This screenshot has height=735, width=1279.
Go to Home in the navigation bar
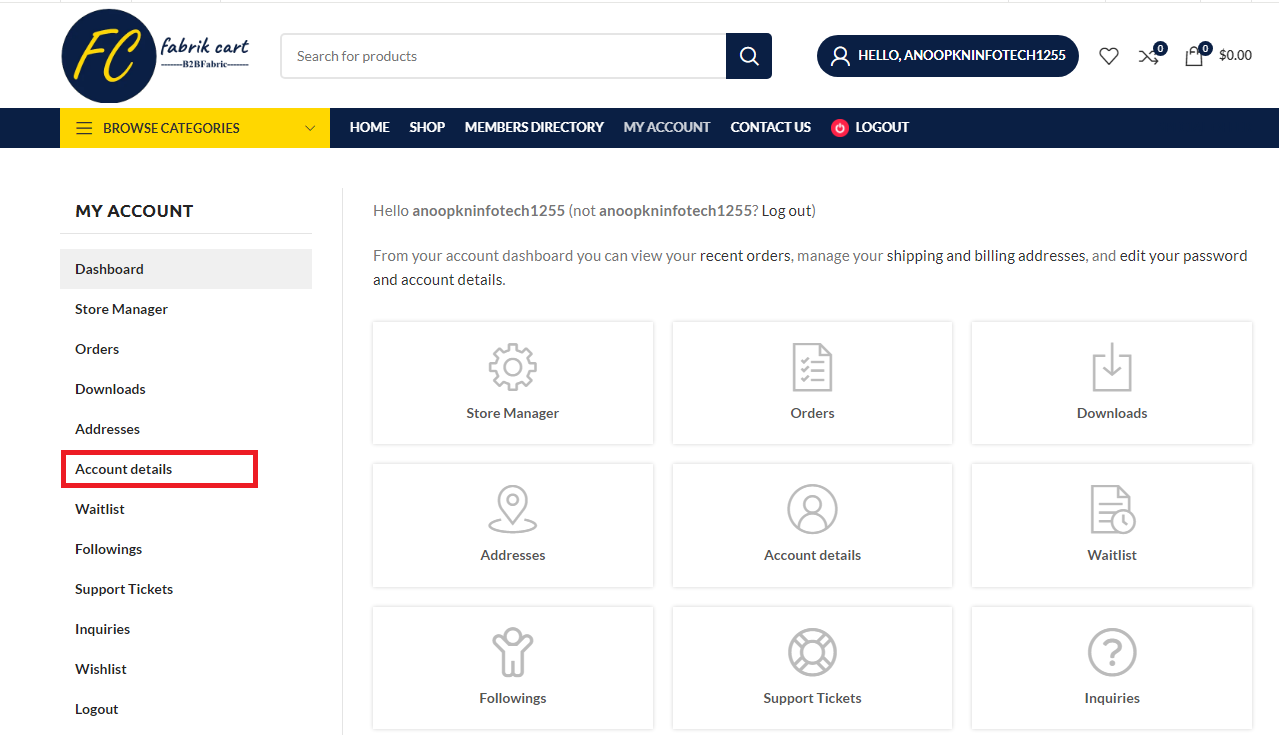[x=370, y=127]
